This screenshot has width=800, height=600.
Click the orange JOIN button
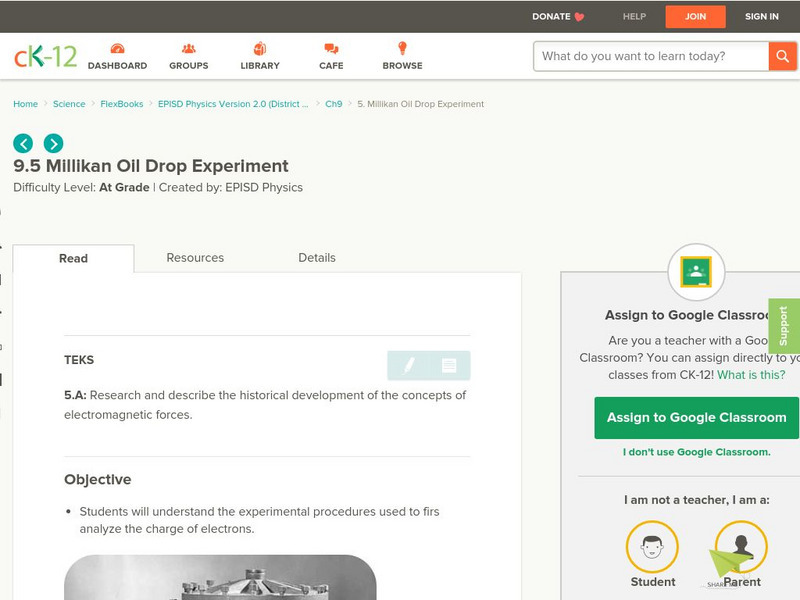coord(695,16)
